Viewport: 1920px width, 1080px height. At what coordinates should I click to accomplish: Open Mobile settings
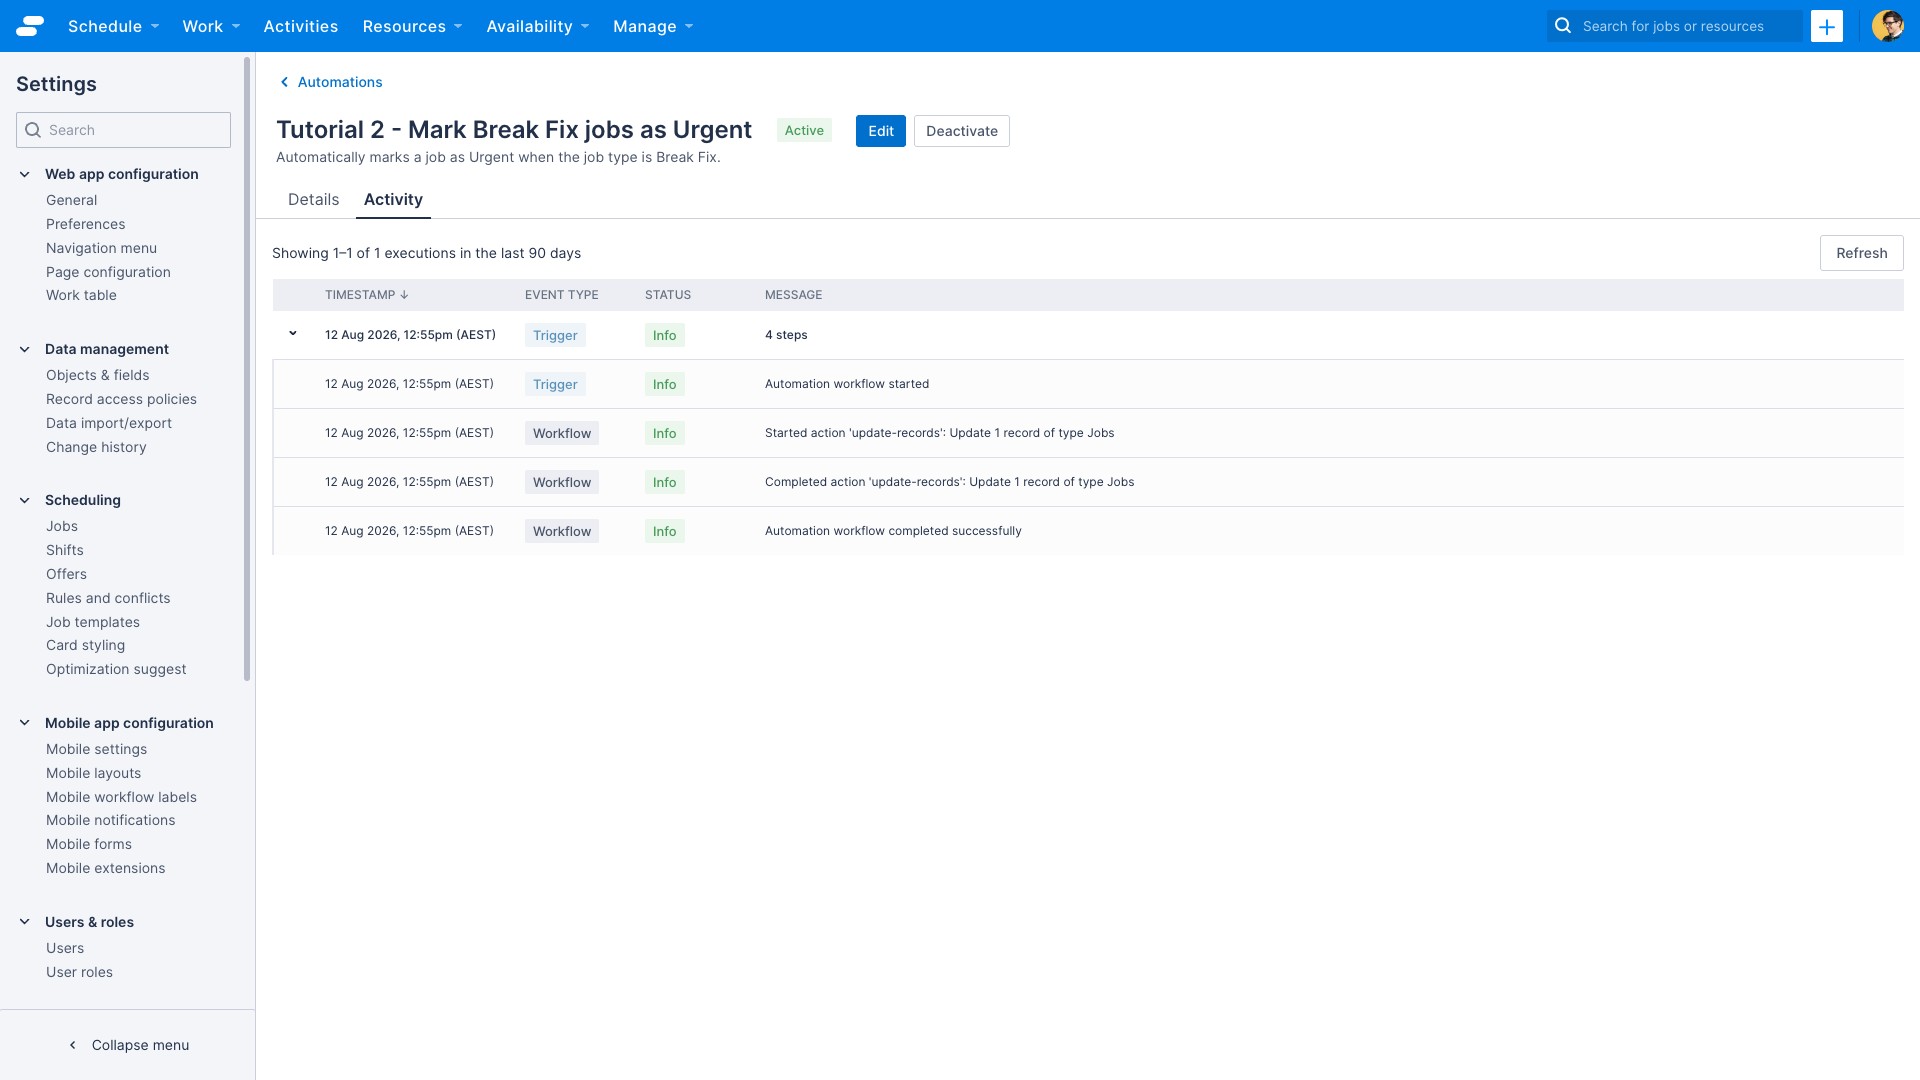[96, 749]
